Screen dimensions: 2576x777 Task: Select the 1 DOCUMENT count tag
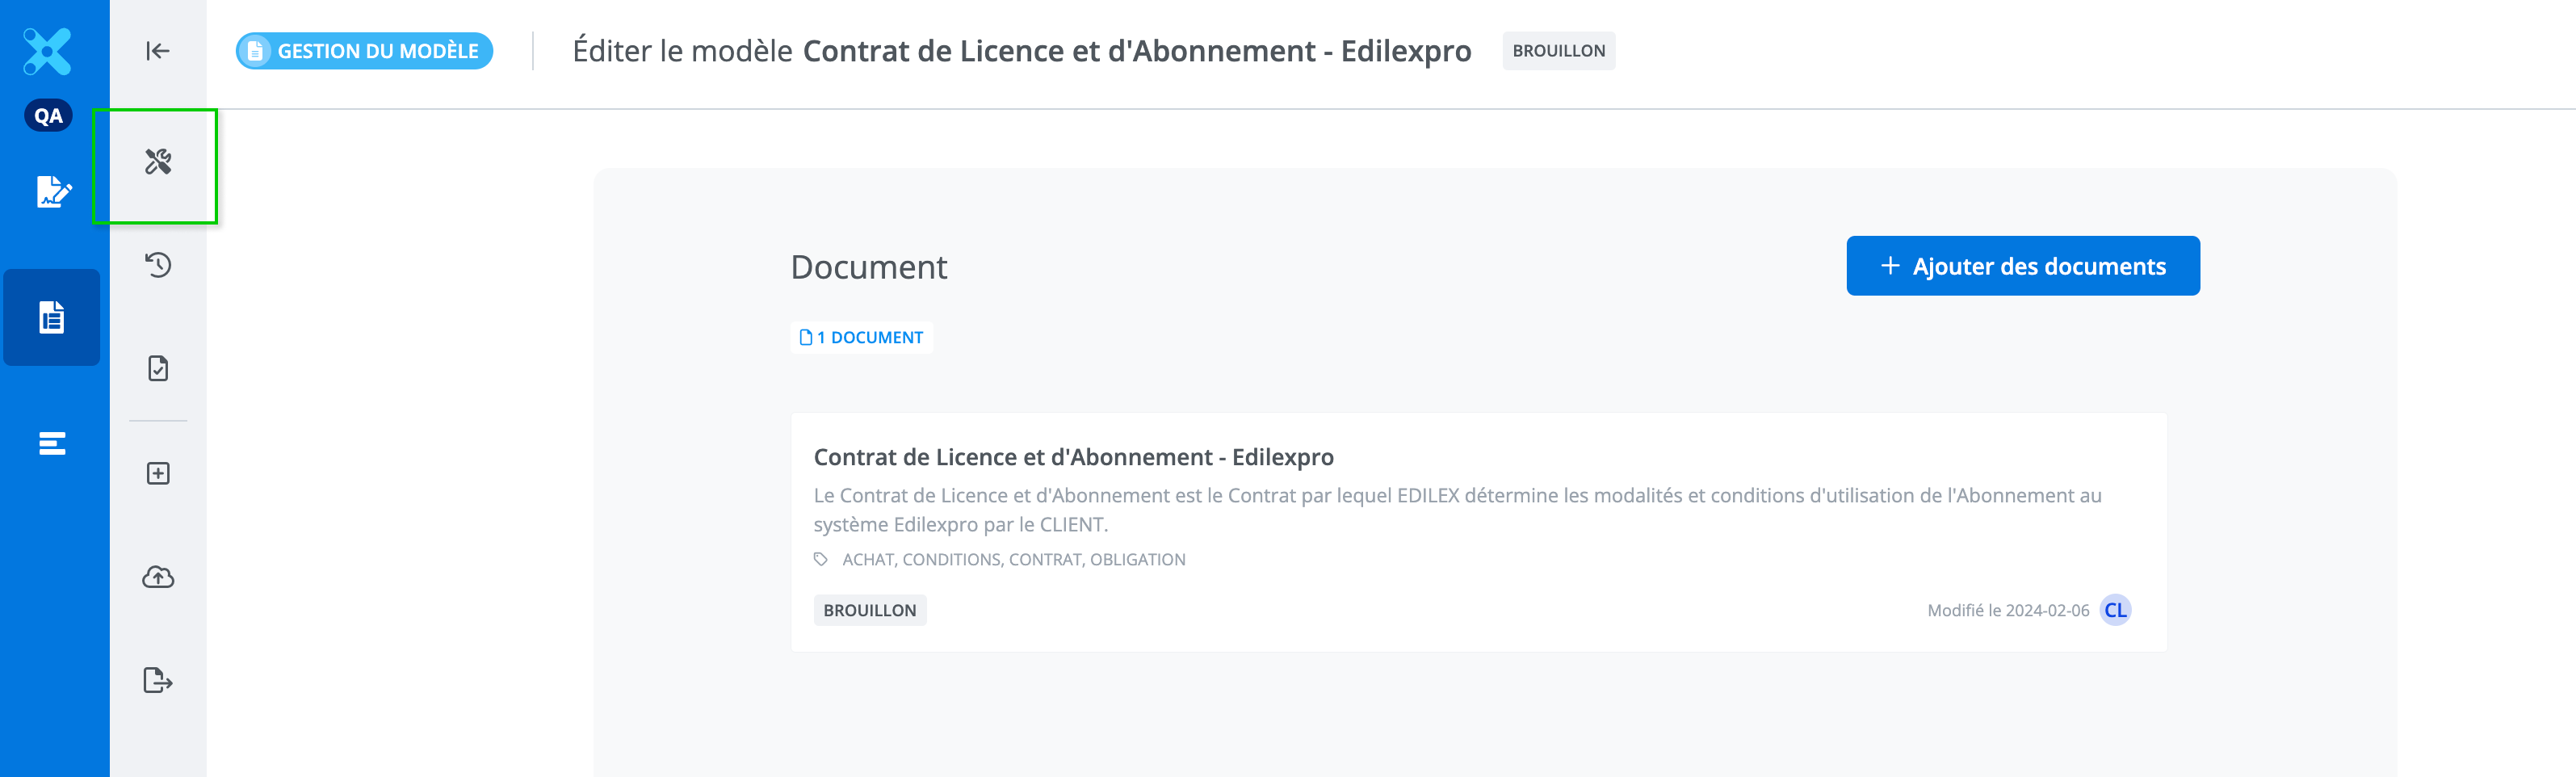pos(861,338)
